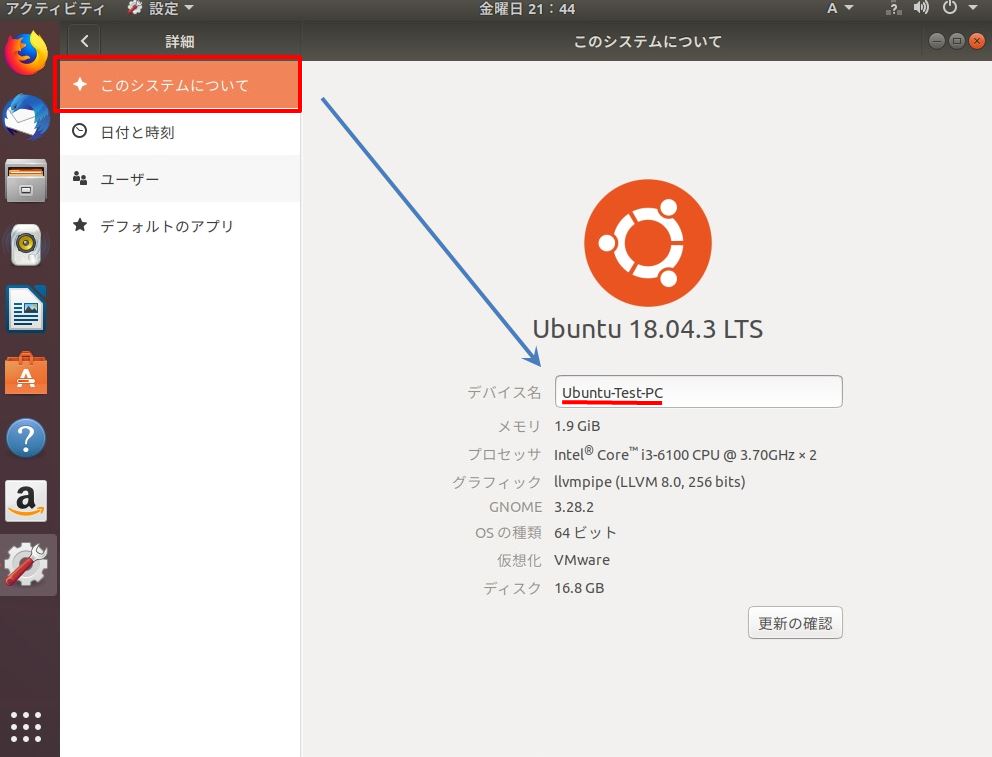Click the デバイス名 input field

coord(698,391)
